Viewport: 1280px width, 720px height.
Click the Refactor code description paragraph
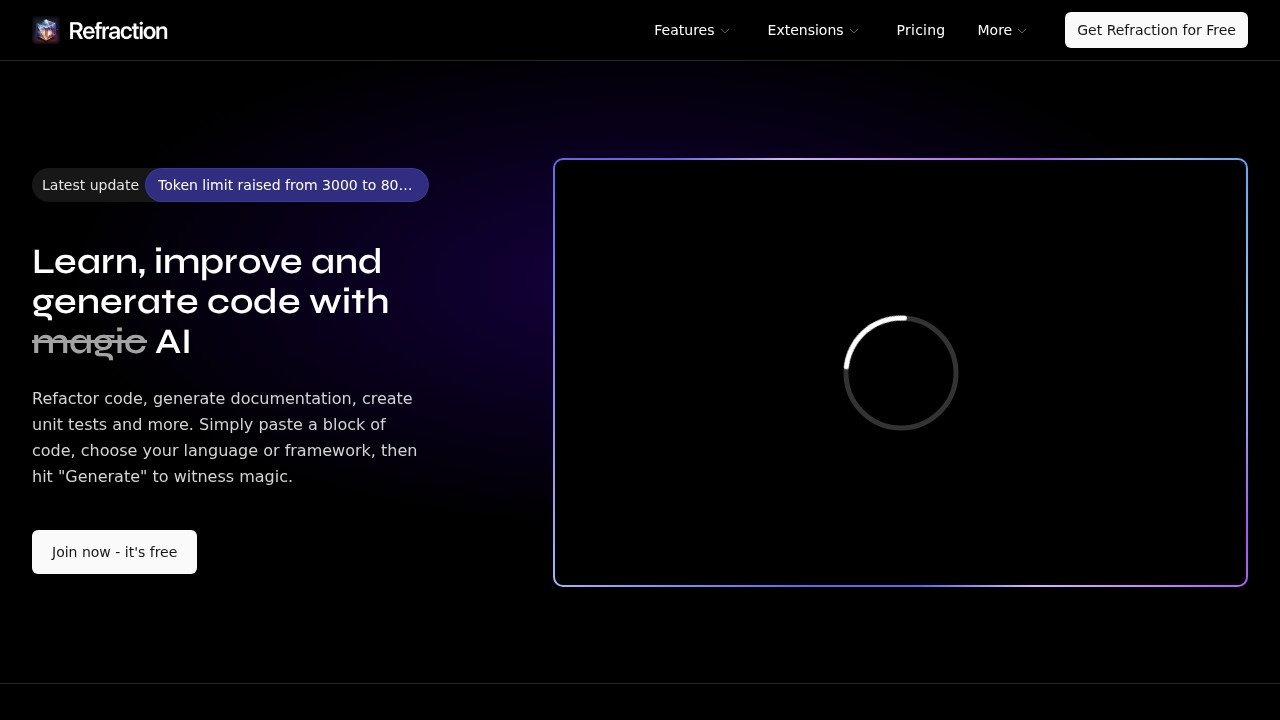[225, 437]
